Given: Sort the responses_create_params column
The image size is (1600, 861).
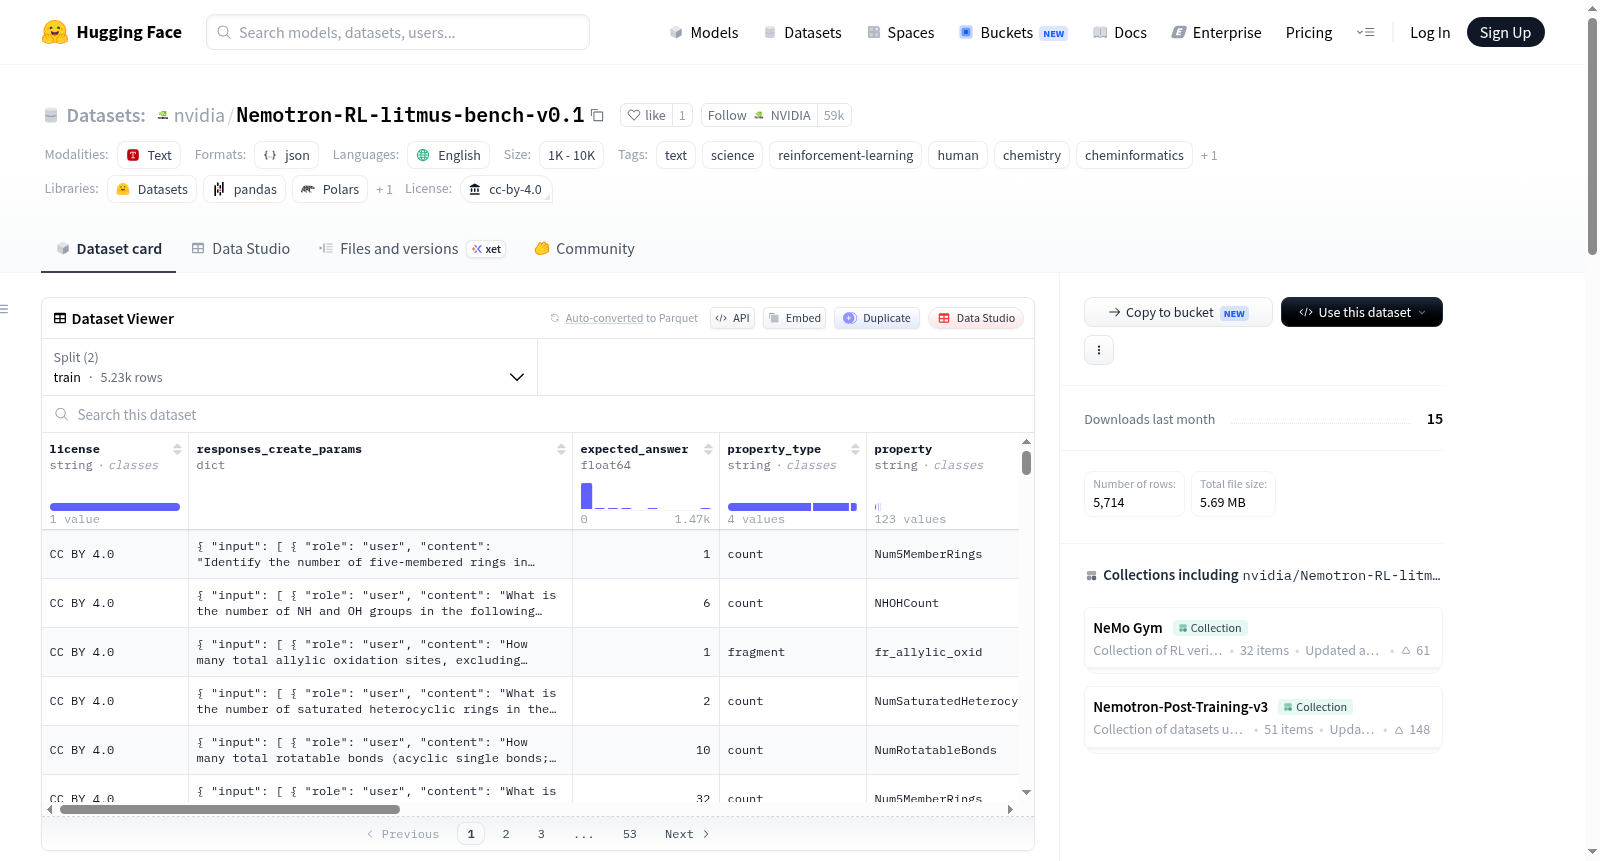Looking at the screenshot, I should 562,449.
